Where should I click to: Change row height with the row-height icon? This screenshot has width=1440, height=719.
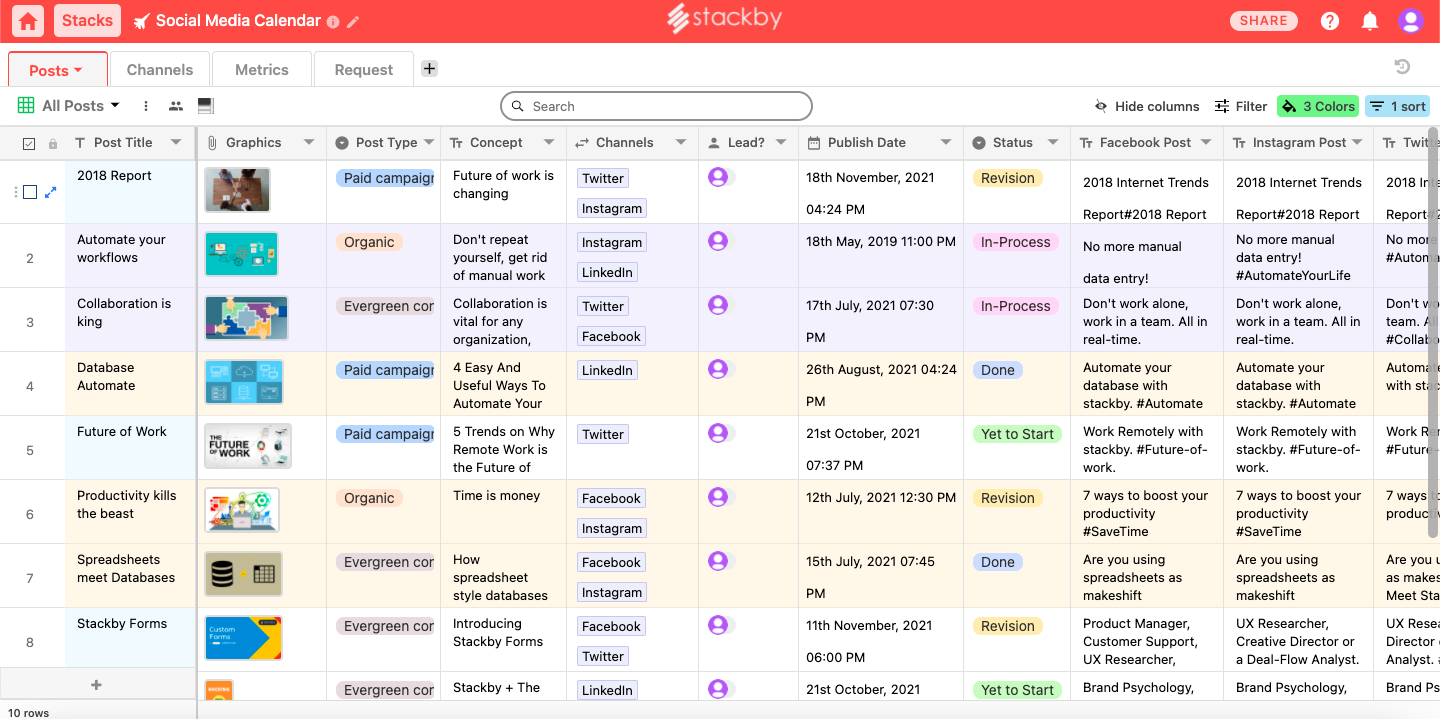tap(205, 106)
